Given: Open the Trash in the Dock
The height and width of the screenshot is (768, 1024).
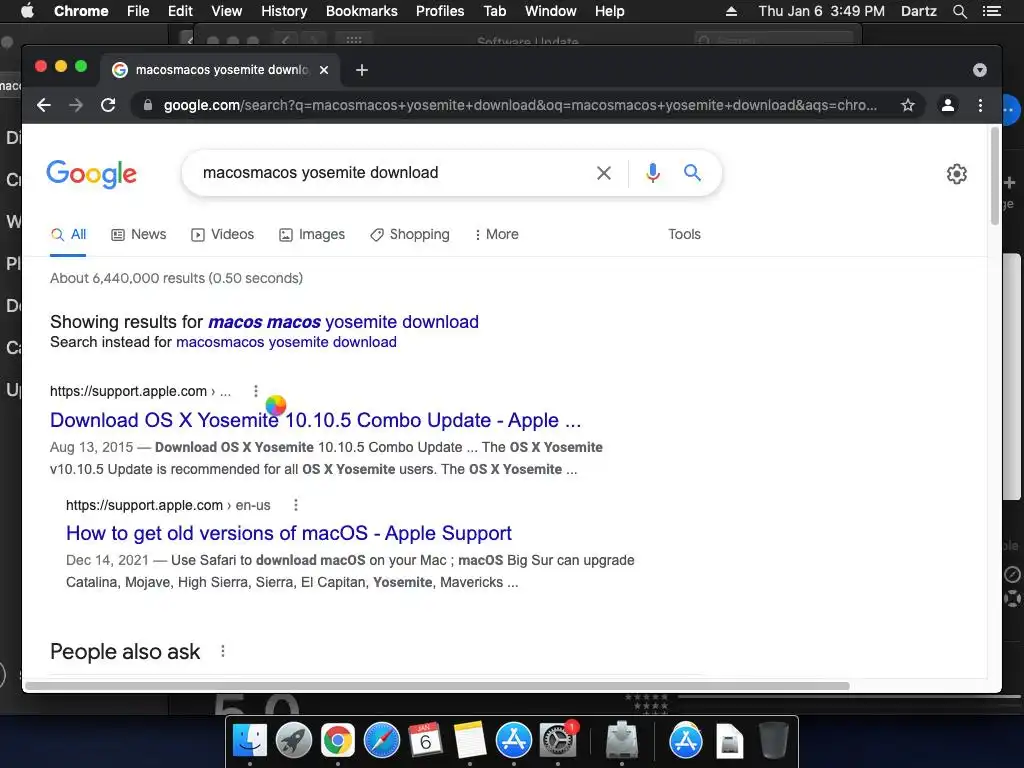Looking at the screenshot, I should tap(774, 741).
